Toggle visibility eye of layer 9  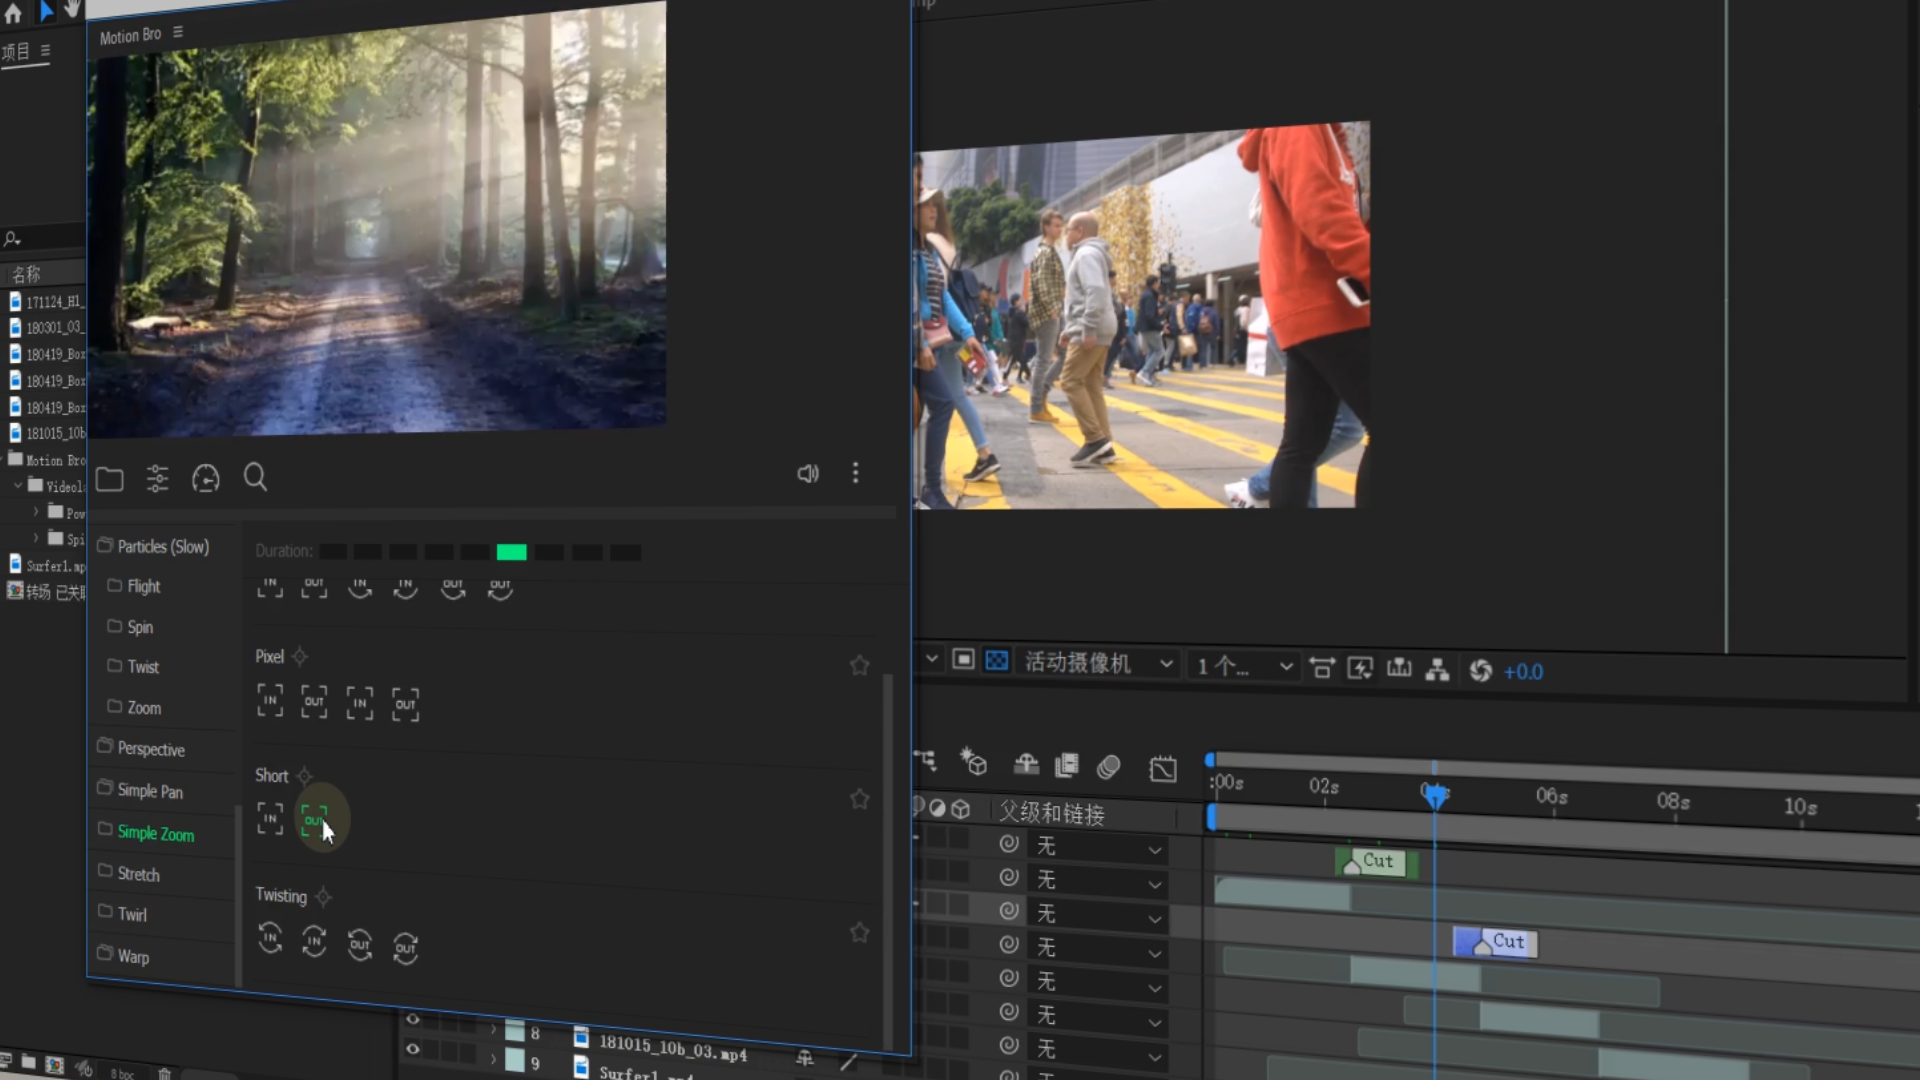tap(412, 1049)
